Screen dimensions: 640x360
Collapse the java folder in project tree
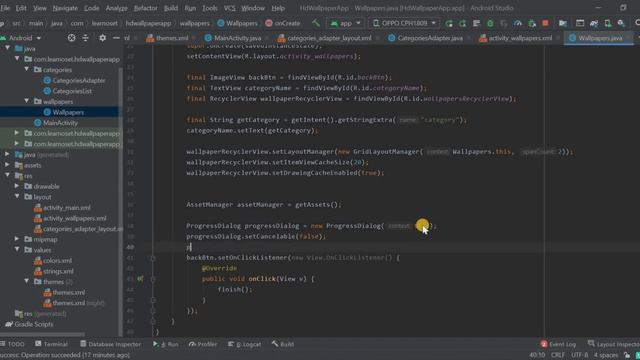[x=7, y=48]
